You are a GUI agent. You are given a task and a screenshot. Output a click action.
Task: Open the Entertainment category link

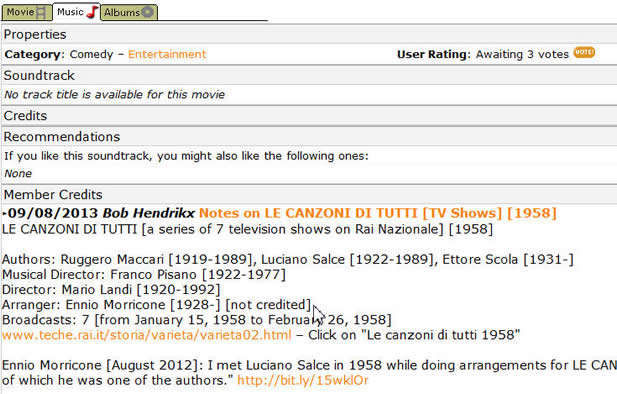tap(167, 54)
